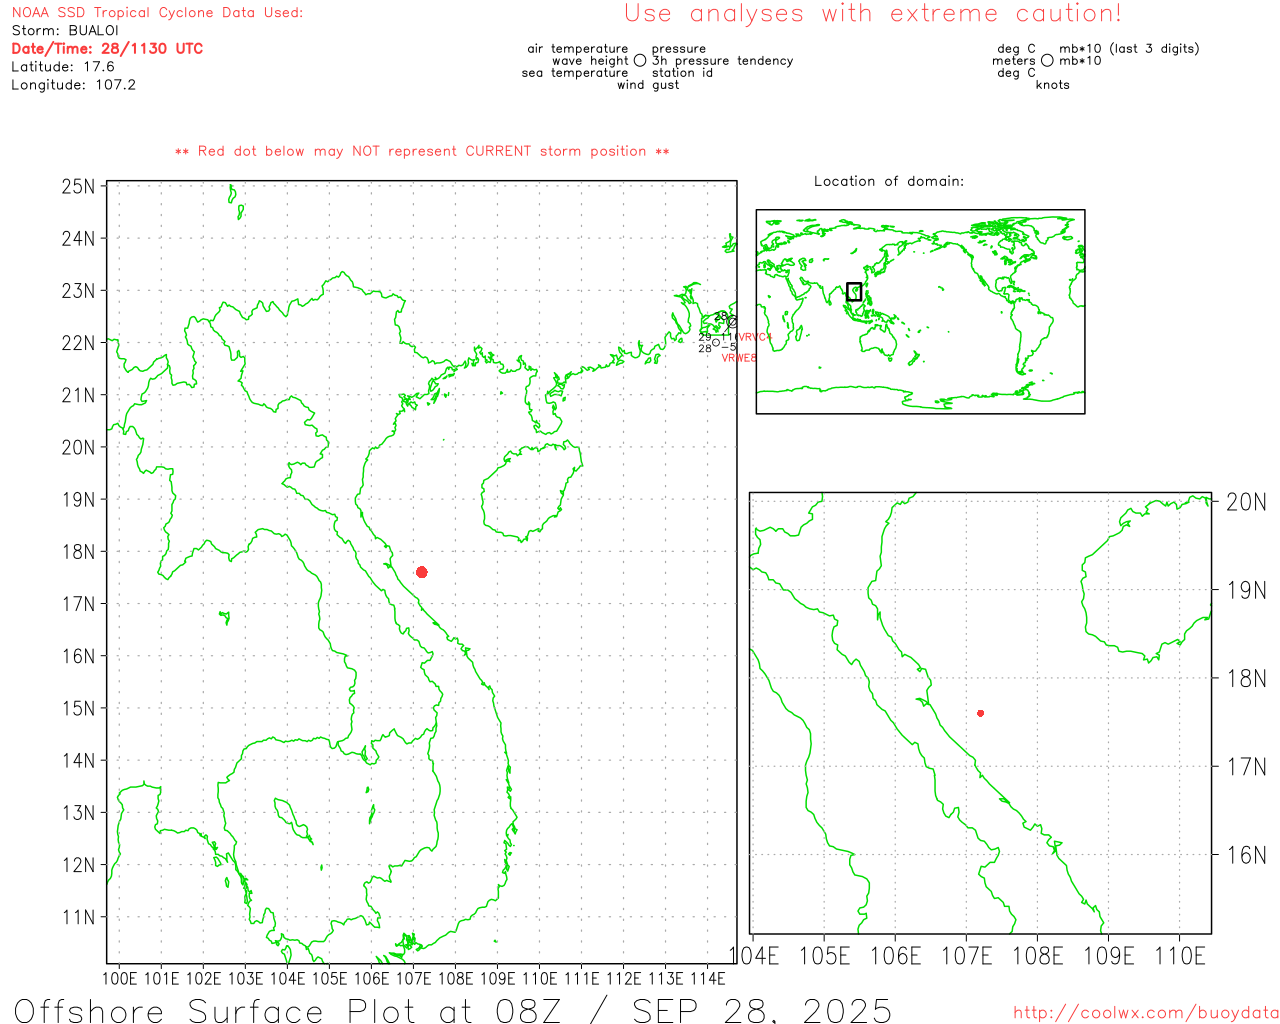Click the red dot position warning text
This screenshot has width=1280, height=1024.
coord(422,151)
